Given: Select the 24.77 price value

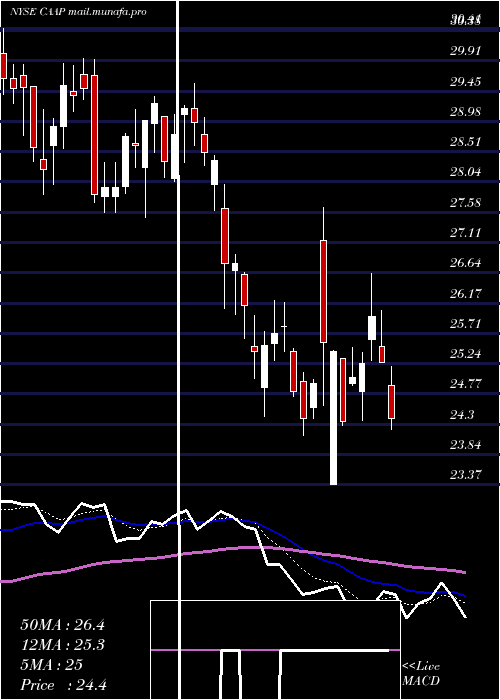Looking at the screenshot, I should (466, 384).
